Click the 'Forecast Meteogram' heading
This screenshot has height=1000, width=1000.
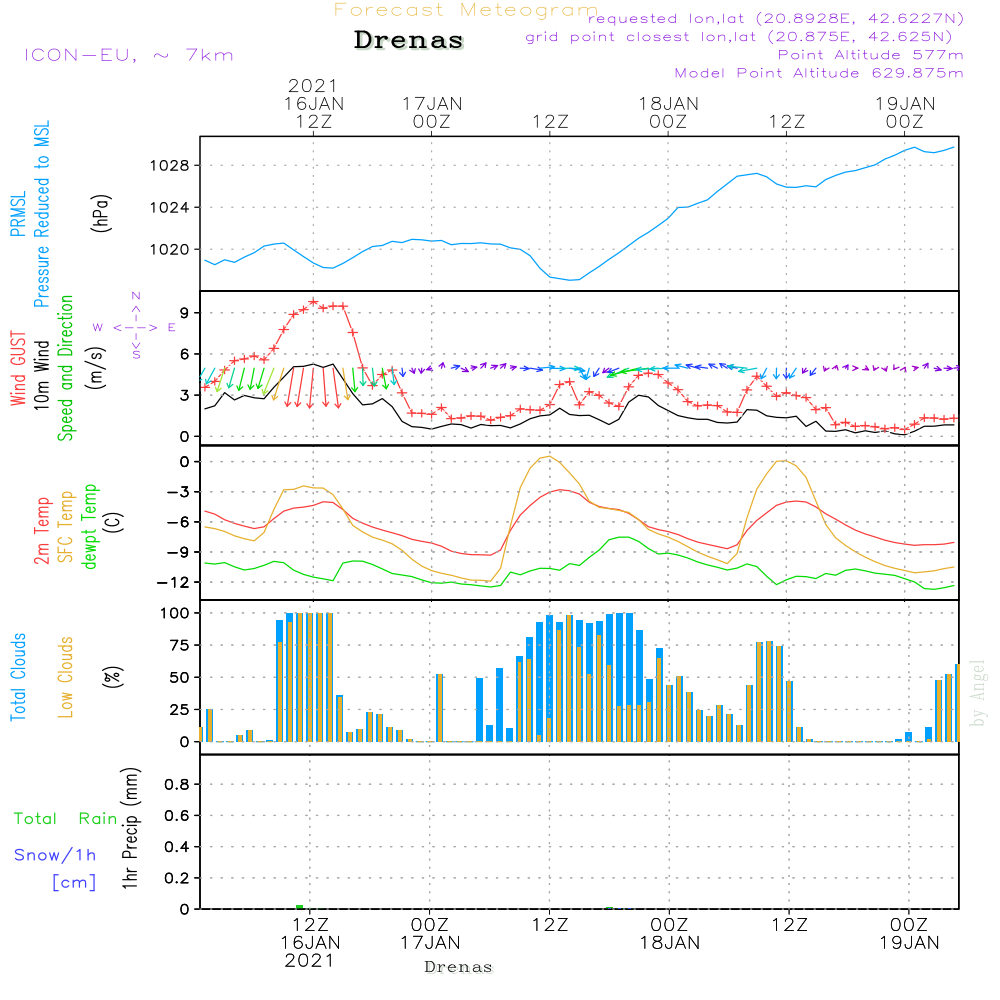(x=466, y=10)
